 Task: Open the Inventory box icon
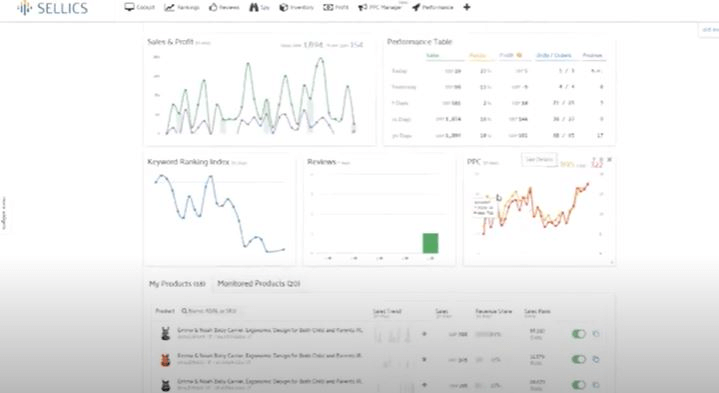click(284, 7)
